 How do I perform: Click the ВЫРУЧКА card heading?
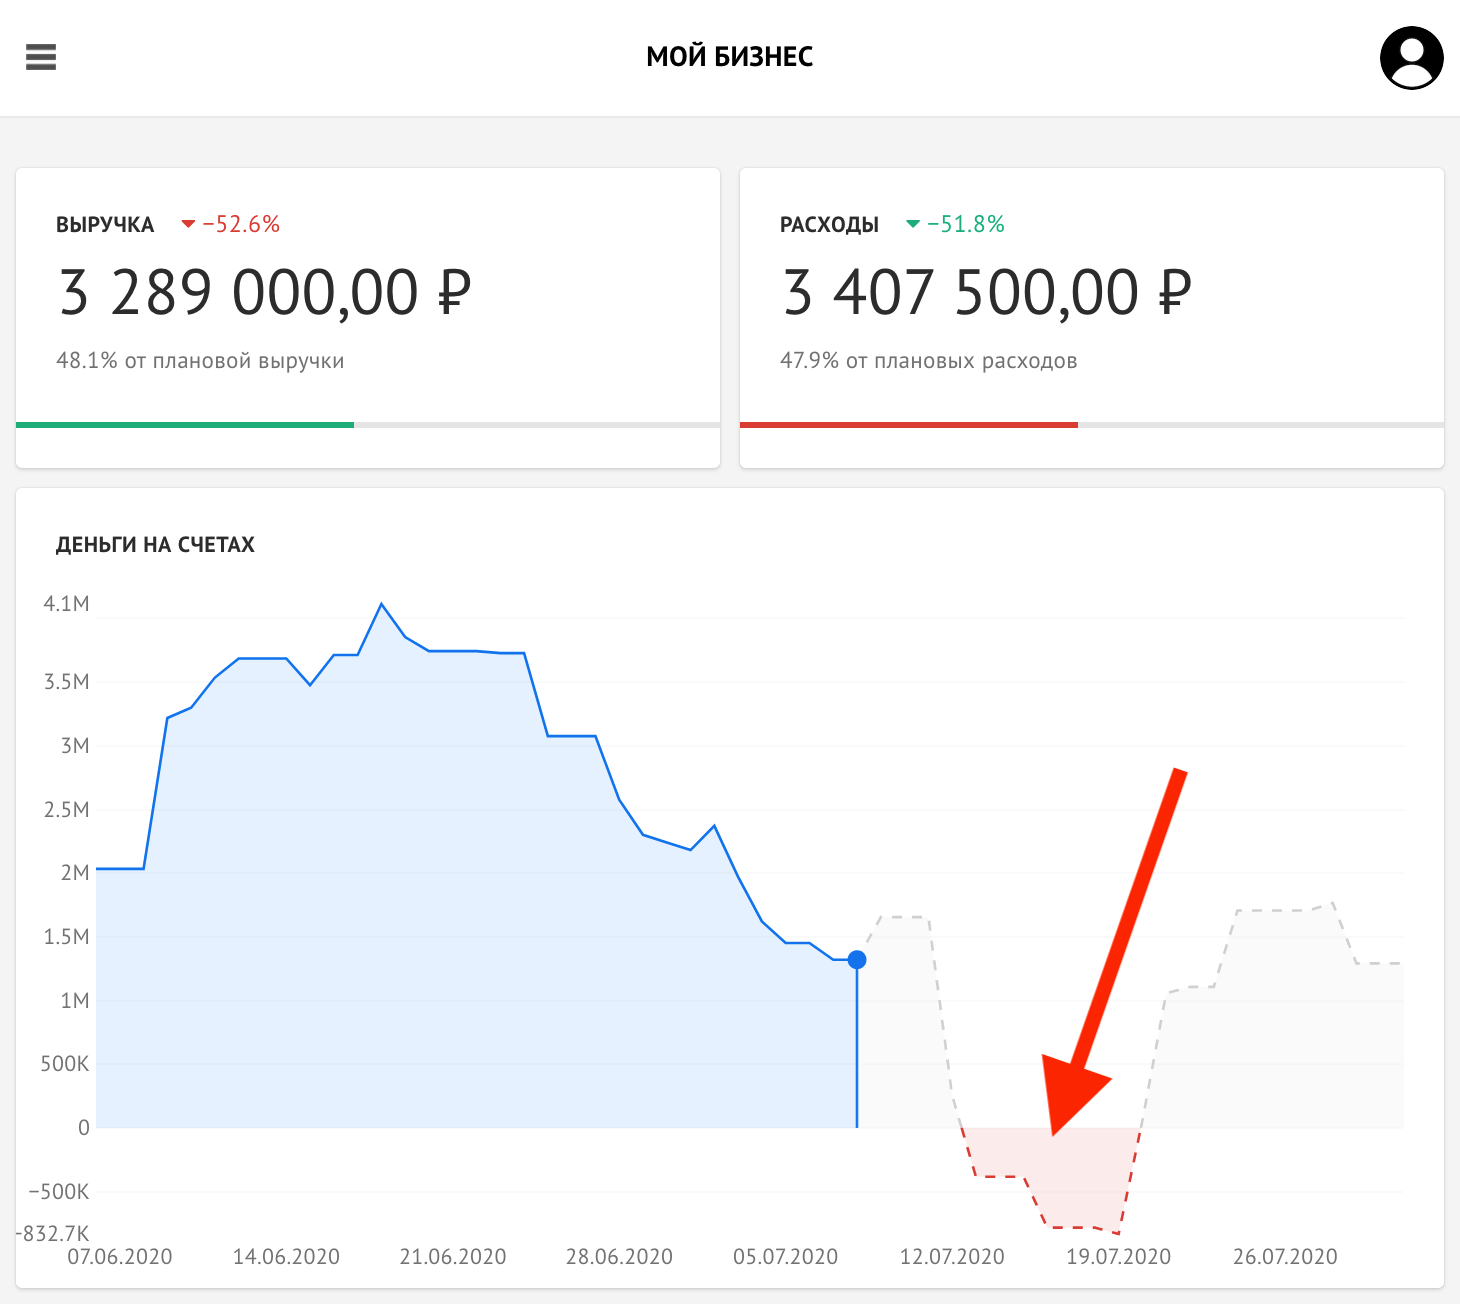(105, 225)
